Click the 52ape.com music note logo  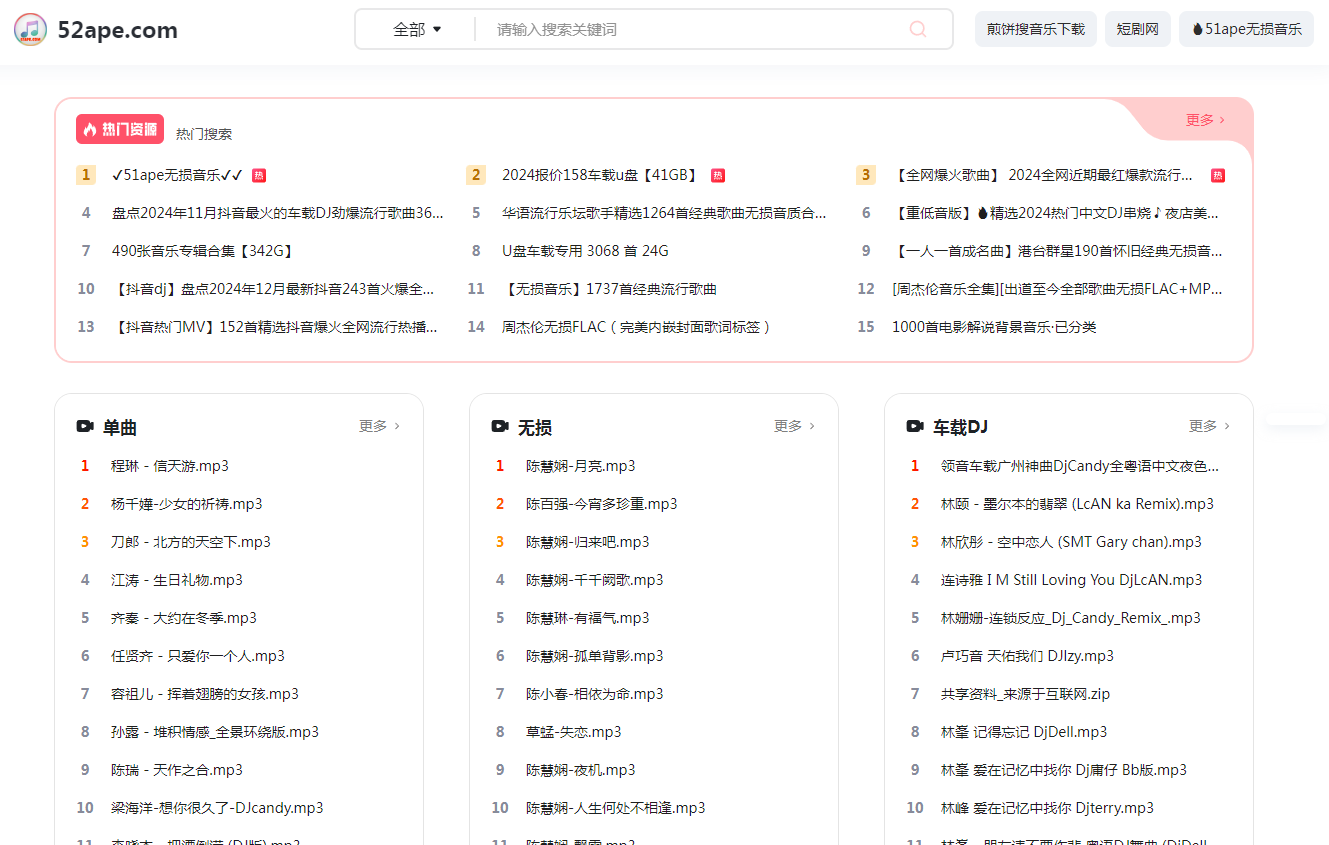pos(30,30)
